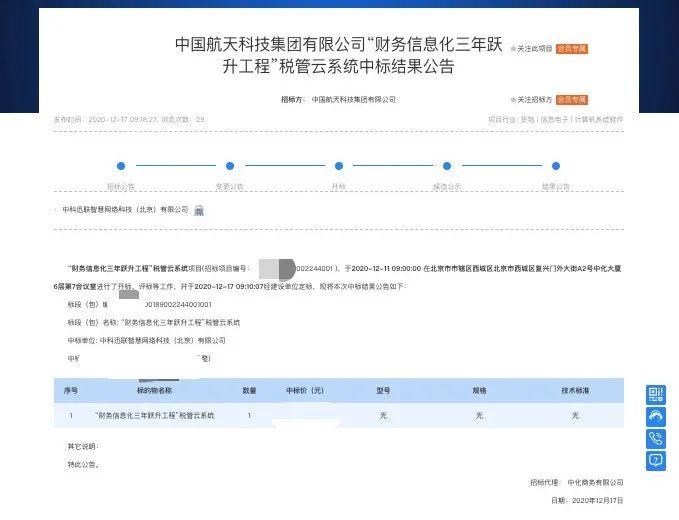The height and width of the screenshot is (520, 679).
Task: Click 无 in the 技术标准 column
Action: pos(575,416)
